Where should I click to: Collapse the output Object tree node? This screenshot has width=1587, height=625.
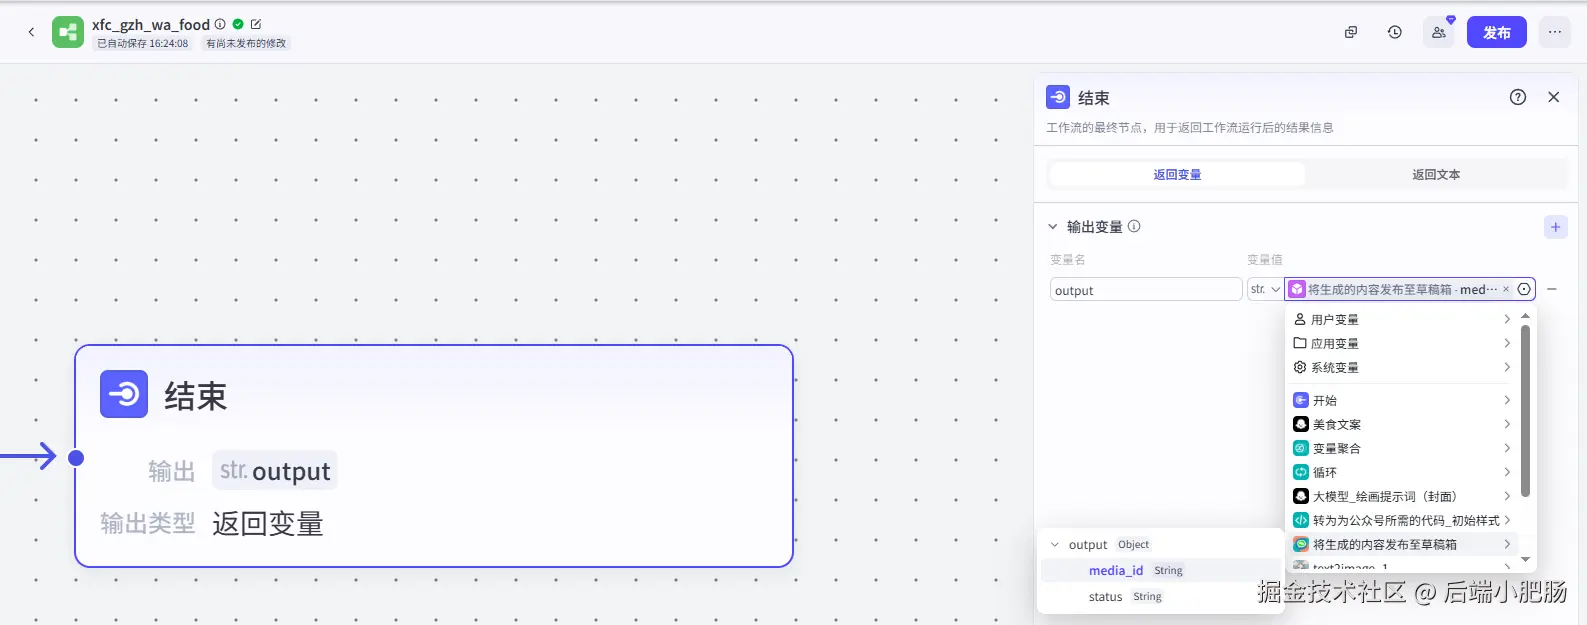[x=1055, y=545]
